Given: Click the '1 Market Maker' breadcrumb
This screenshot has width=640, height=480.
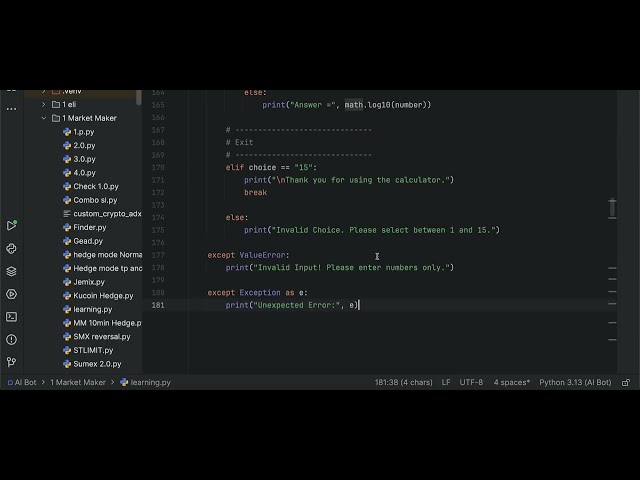Looking at the screenshot, I should click(78, 382).
